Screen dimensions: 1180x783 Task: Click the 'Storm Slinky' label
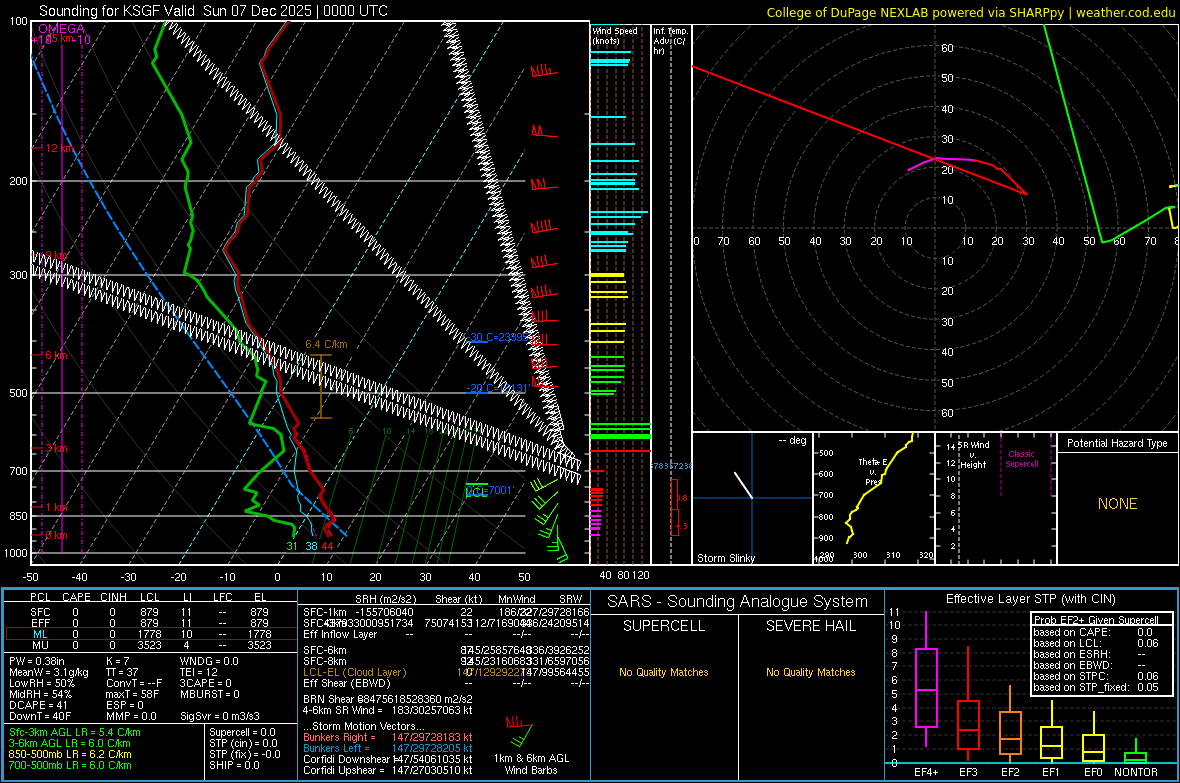(725, 558)
